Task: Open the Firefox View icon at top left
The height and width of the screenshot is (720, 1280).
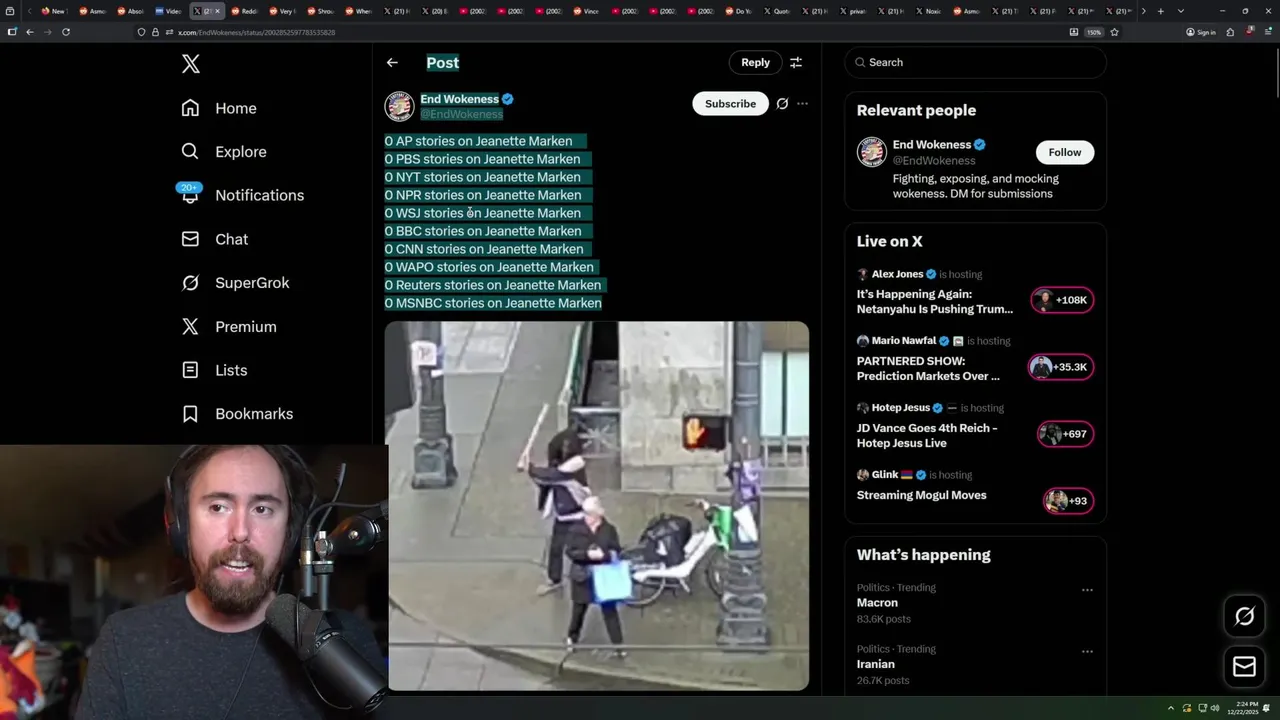Action: click(11, 11)
